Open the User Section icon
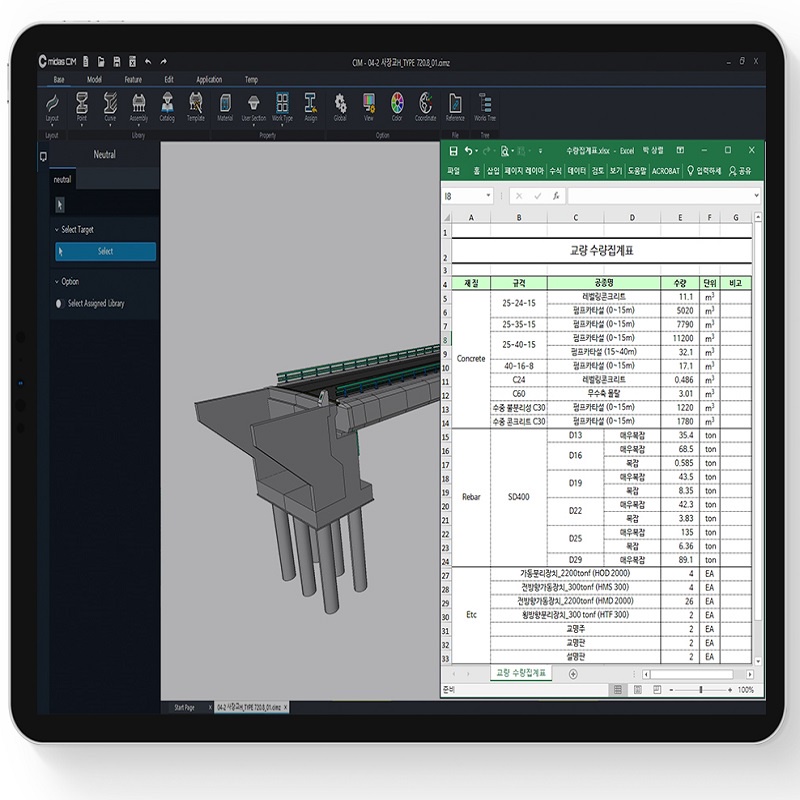This screenshot has width=800, height=800. pos(254,108)
